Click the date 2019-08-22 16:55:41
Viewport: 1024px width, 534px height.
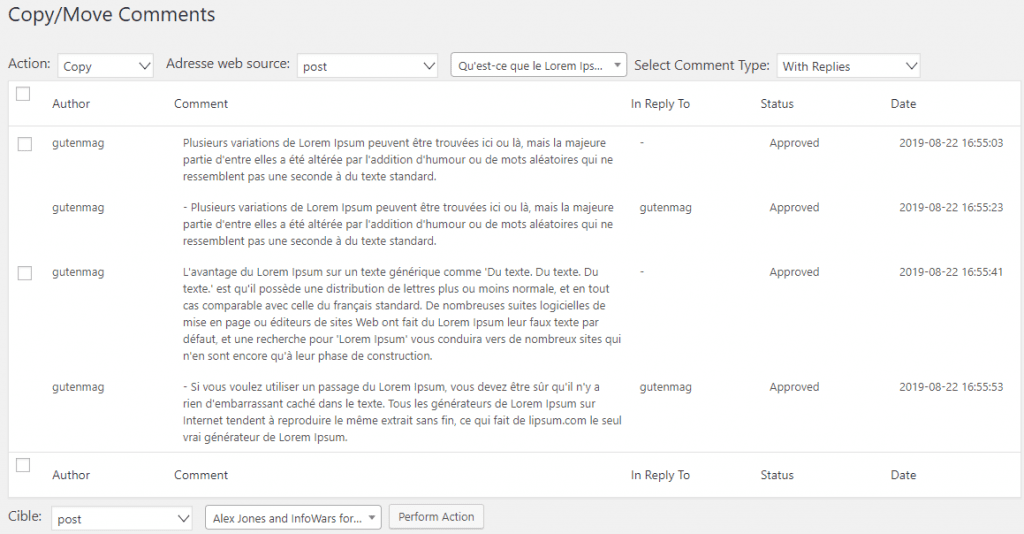point(951,272)
